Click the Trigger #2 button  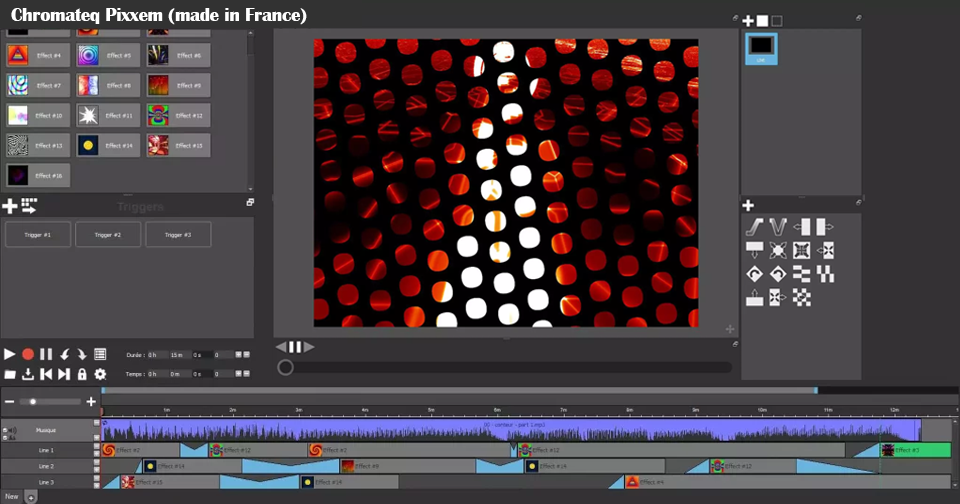point(108,235)
